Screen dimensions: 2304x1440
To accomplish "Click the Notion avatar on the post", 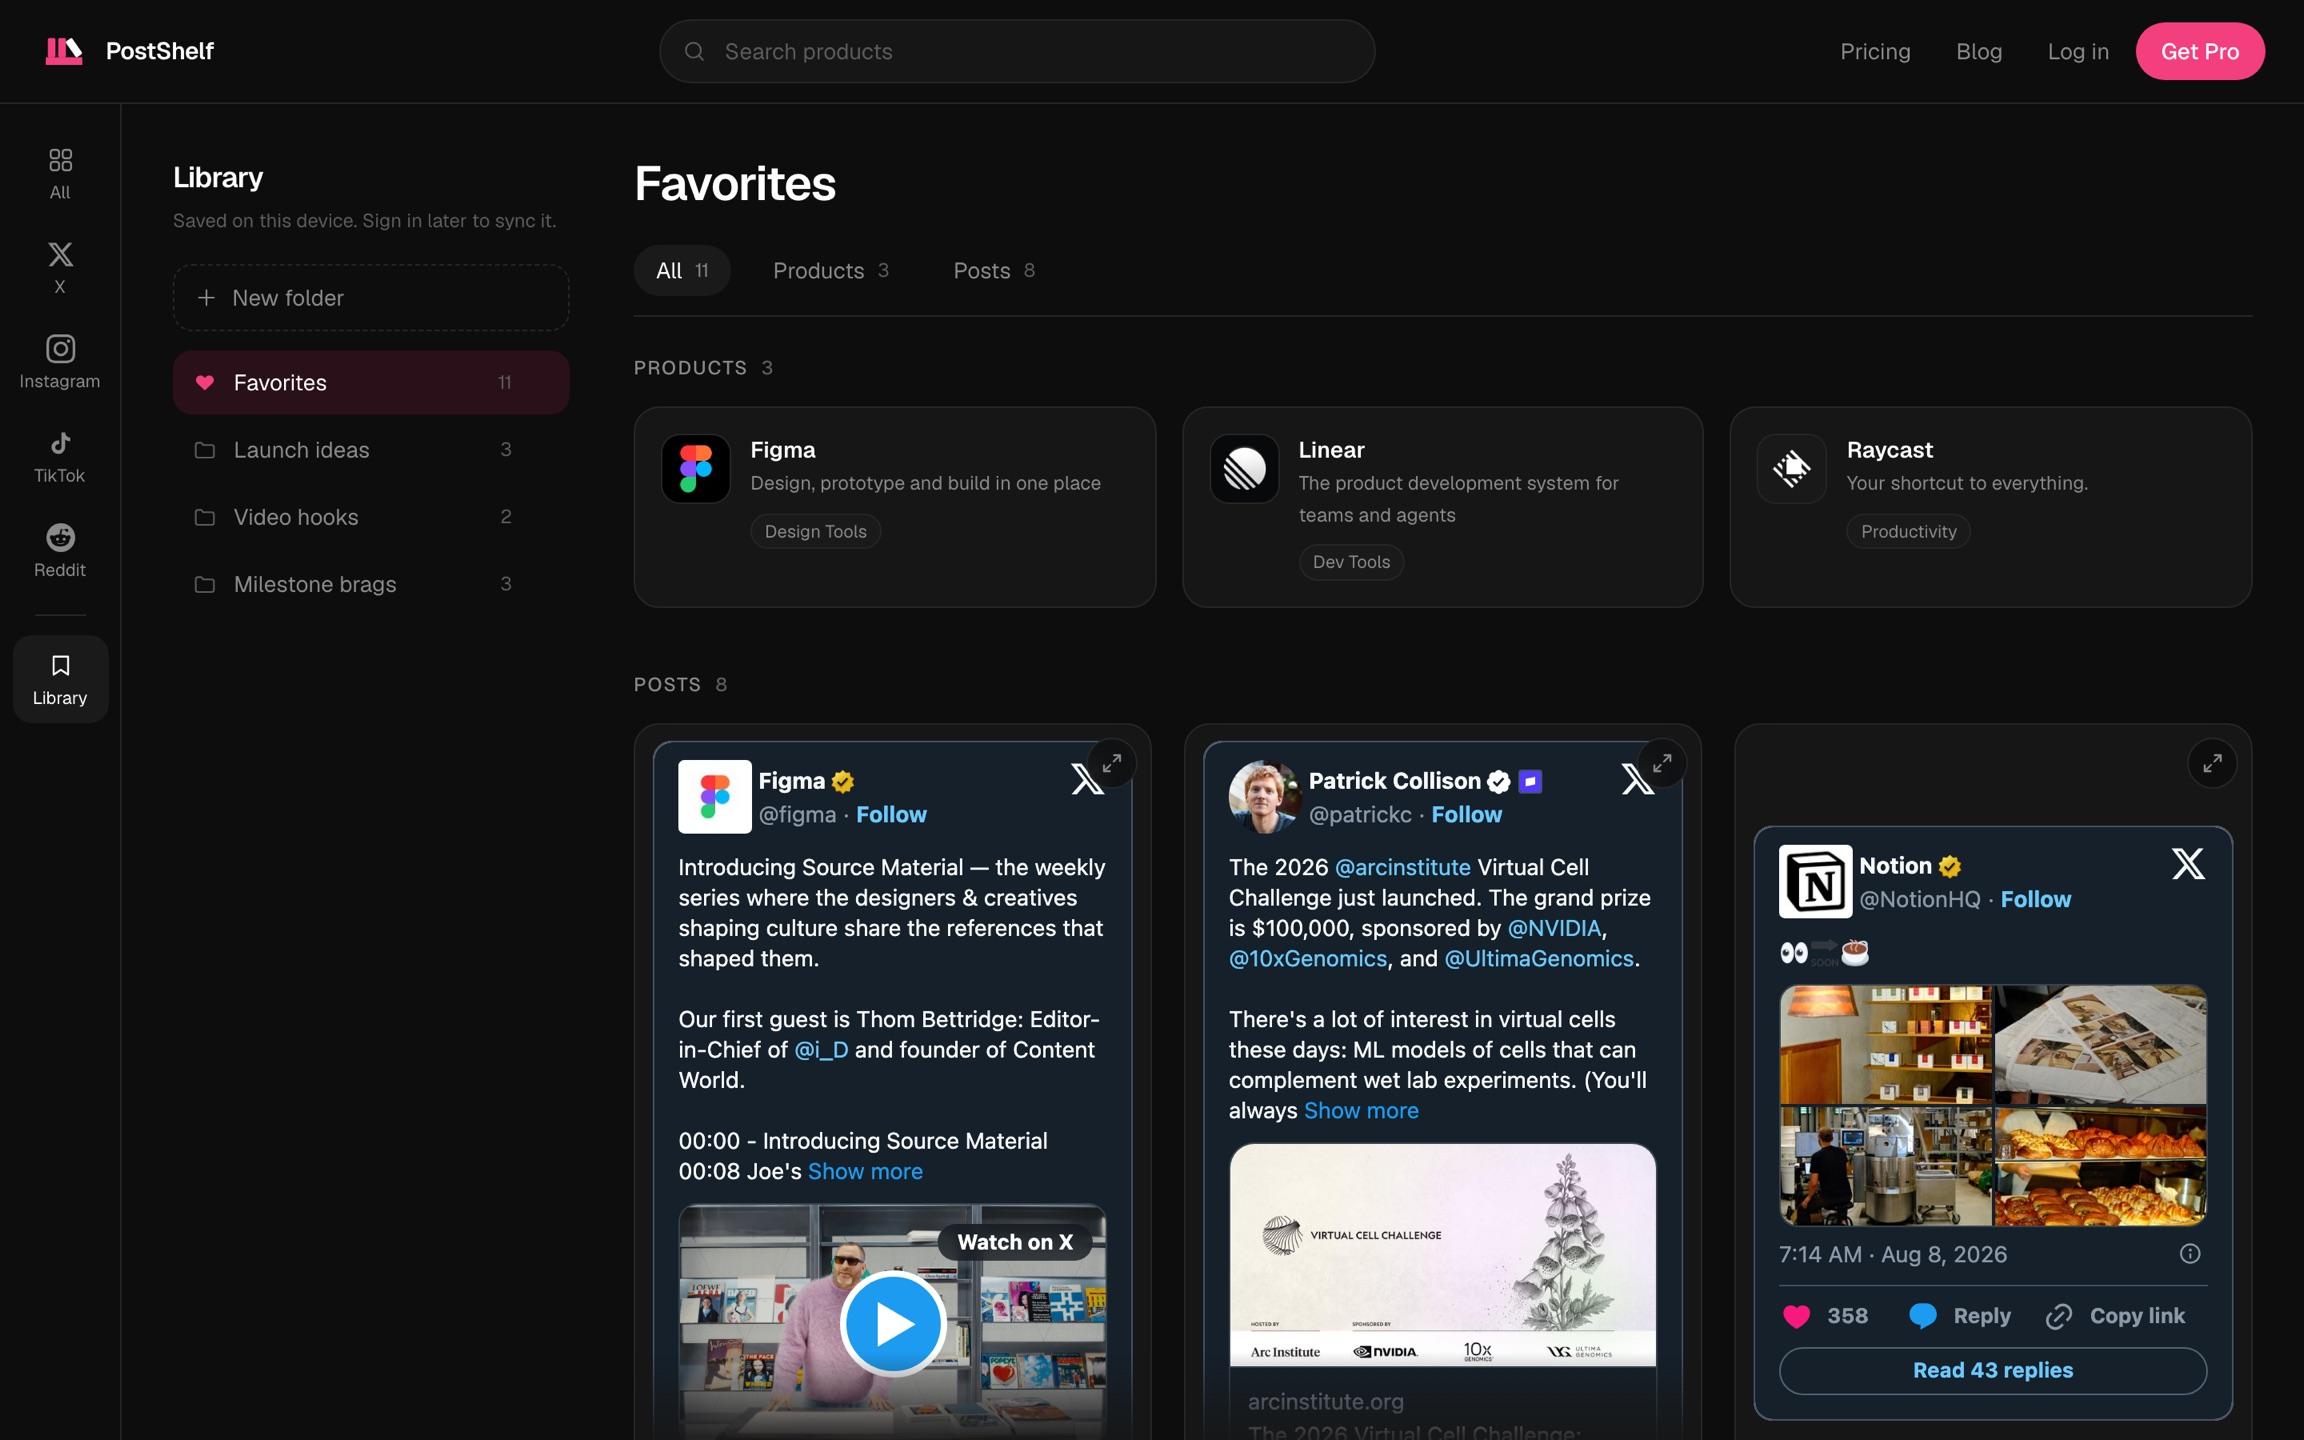I will click(x=1815, y=881).
